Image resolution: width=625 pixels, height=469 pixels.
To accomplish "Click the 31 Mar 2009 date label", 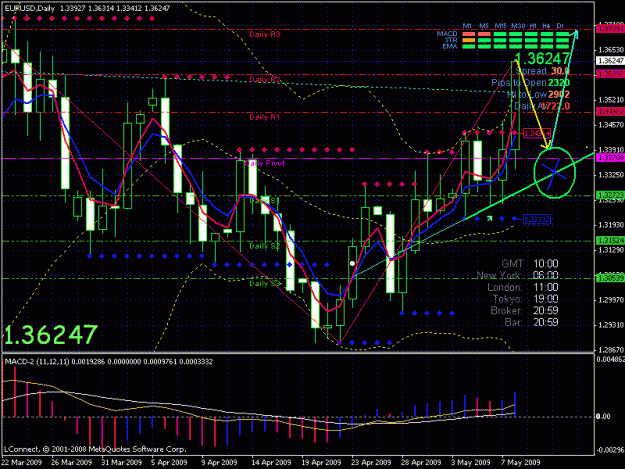I will (121, 462).
